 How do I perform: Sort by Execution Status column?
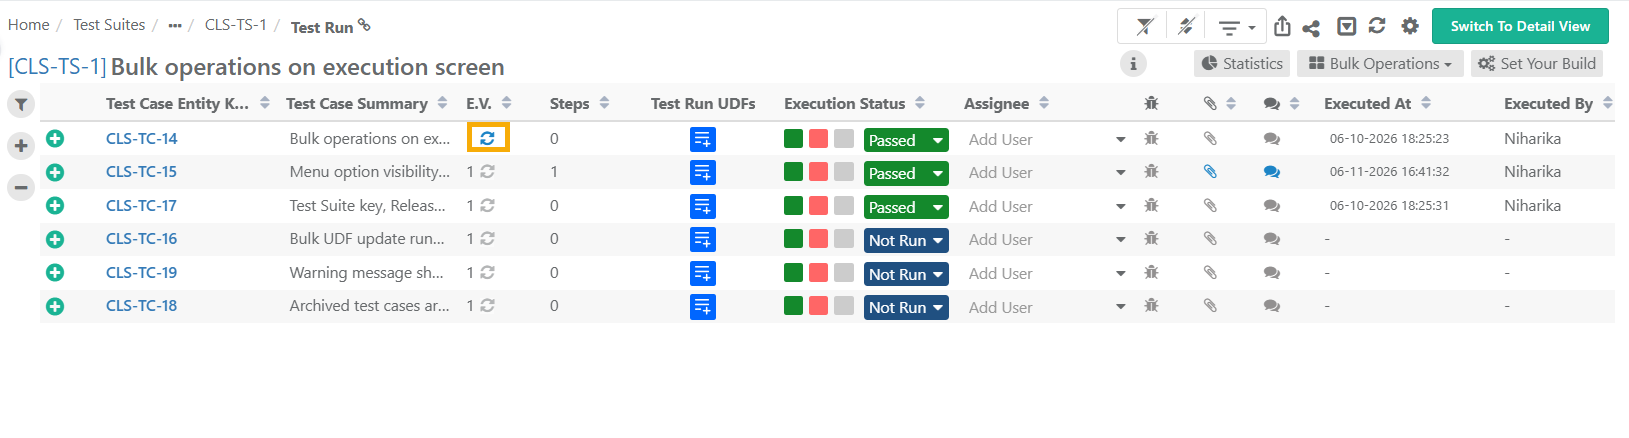(920, 103)
